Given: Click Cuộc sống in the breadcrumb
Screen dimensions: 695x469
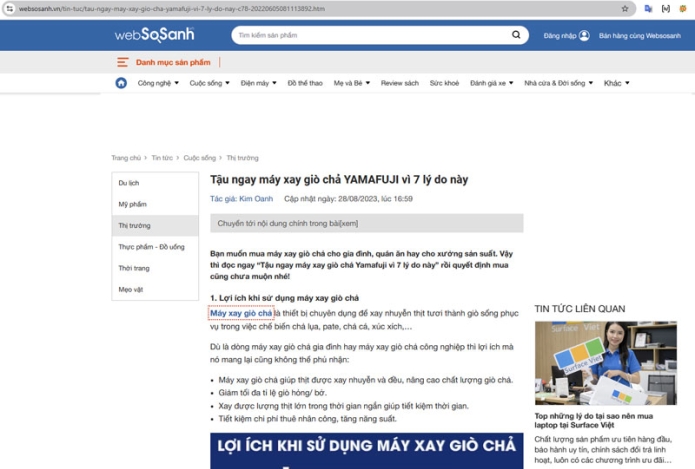Looking at the screenshot, I should pyautogui.click(x=199, y=158).
